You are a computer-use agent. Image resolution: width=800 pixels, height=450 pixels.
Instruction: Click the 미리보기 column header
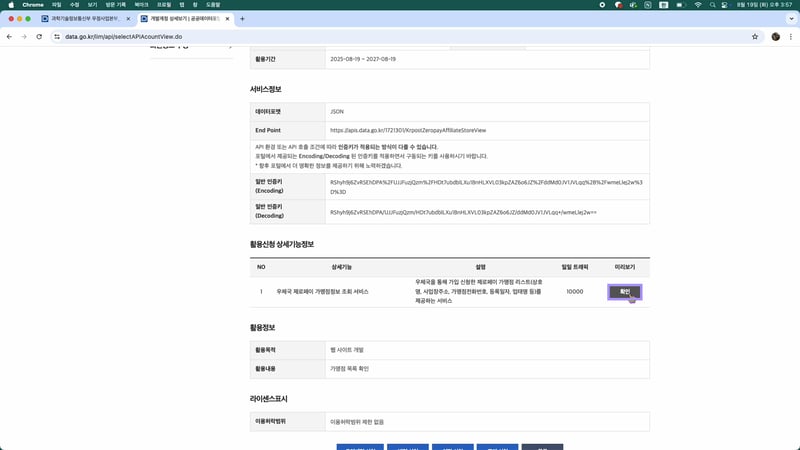pyautogui.click(x=624, y=267)
